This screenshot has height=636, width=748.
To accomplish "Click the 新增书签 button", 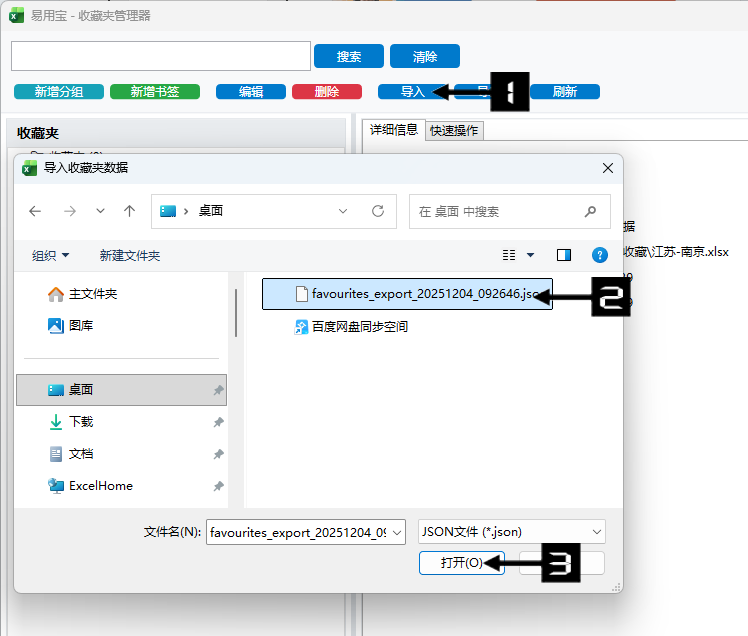I will tap(155, 92).
